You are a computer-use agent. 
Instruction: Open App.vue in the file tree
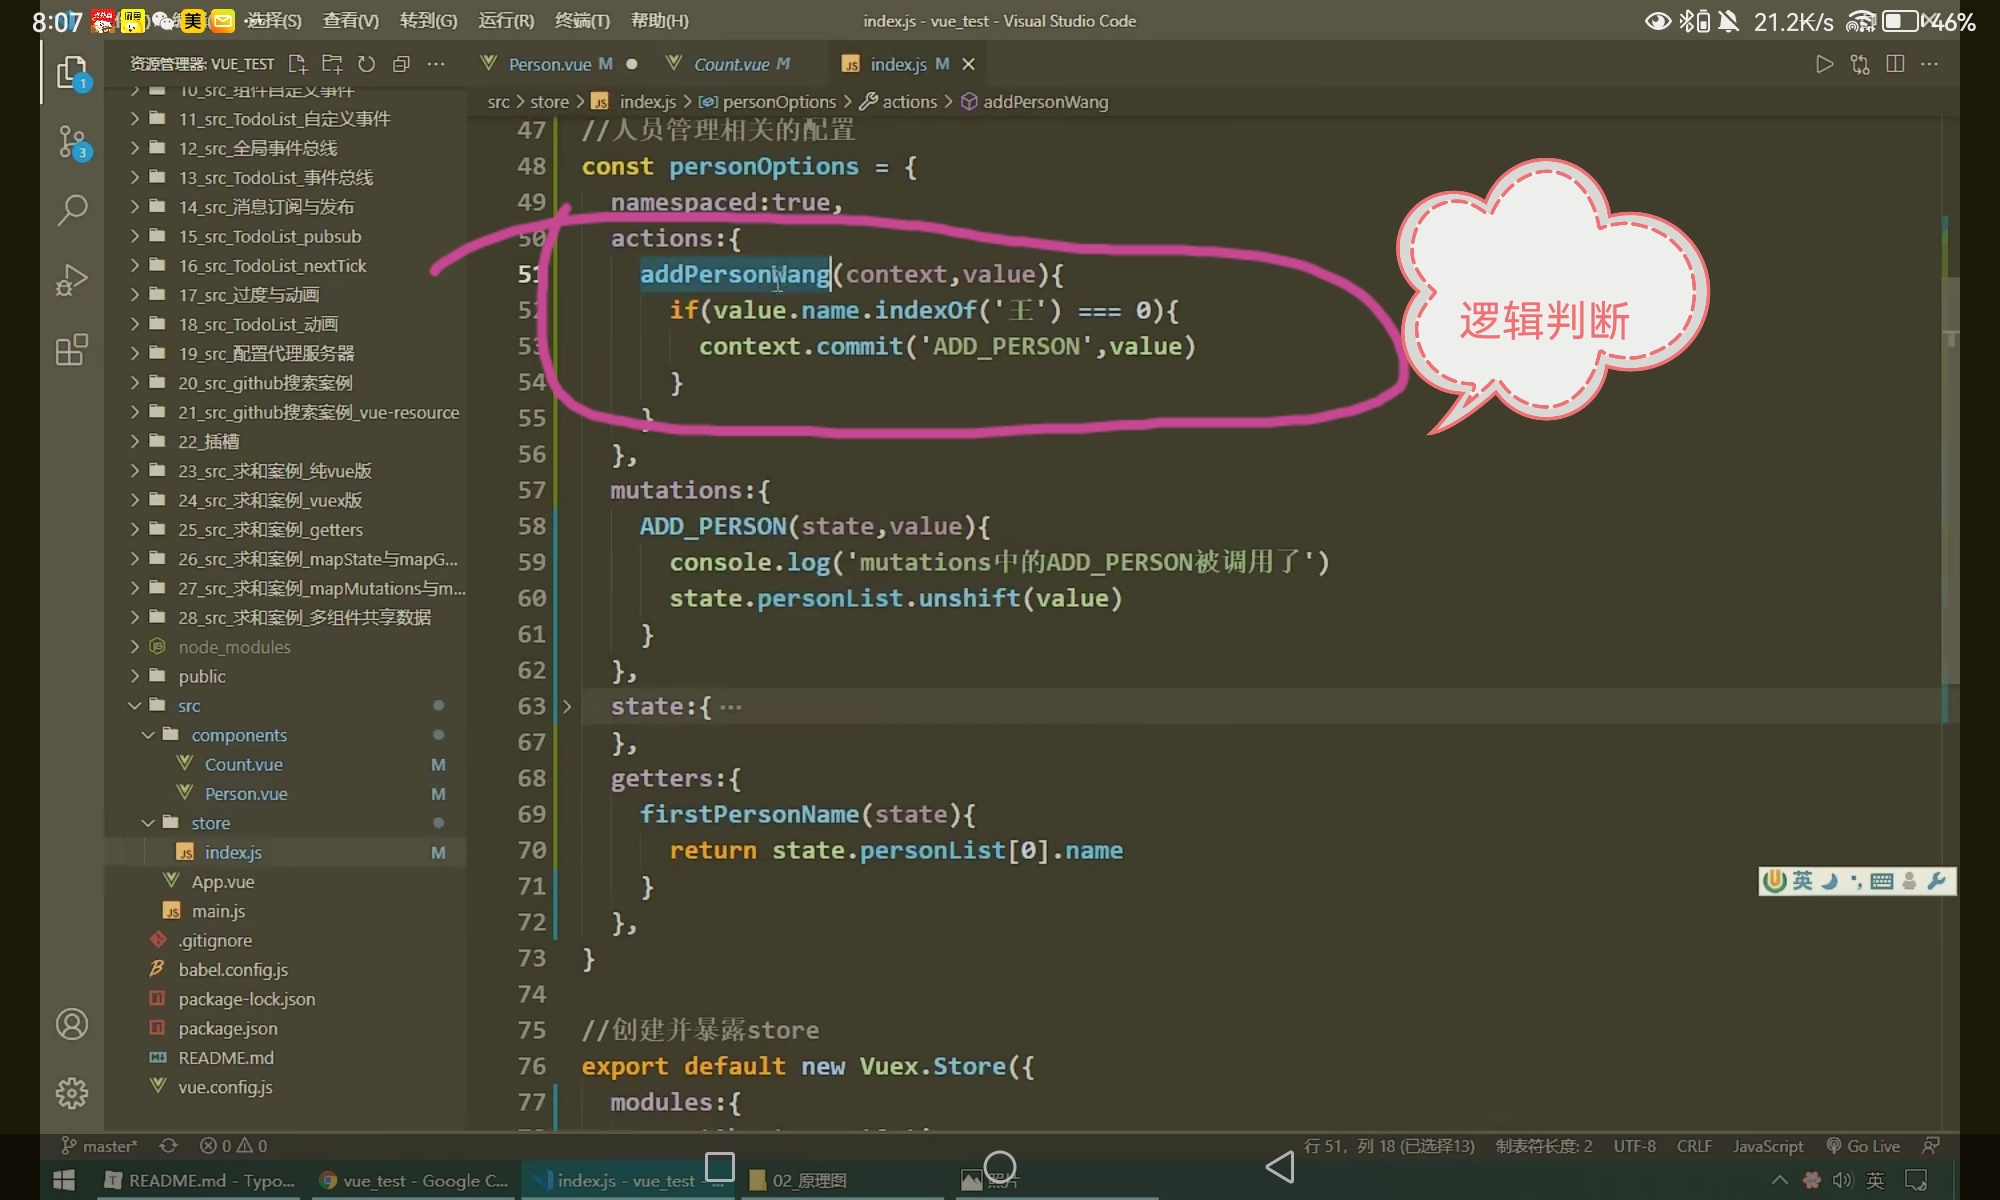click(222, 882)
